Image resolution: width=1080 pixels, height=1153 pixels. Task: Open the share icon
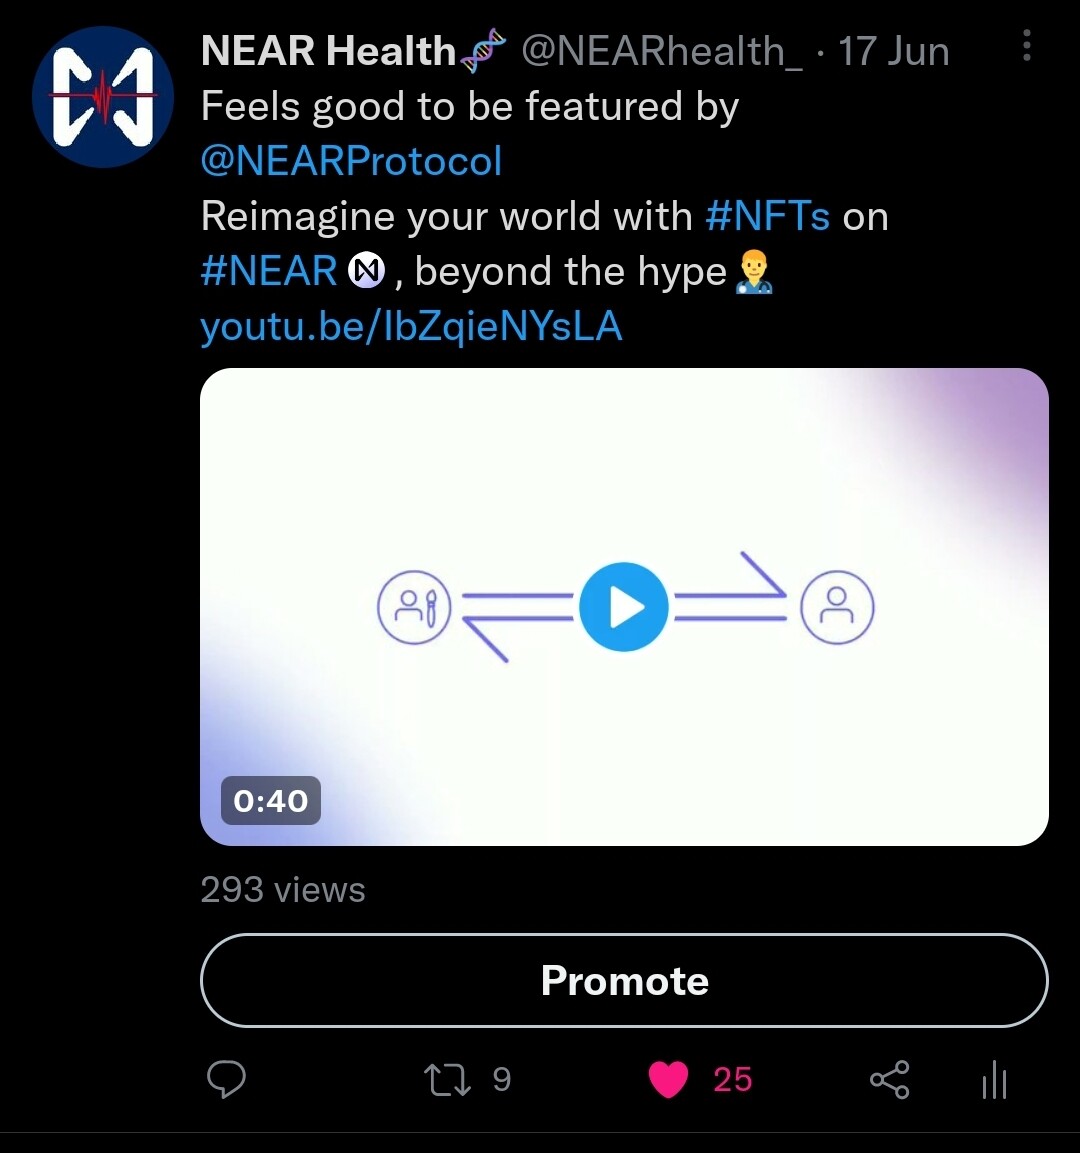pos(890,1080)
